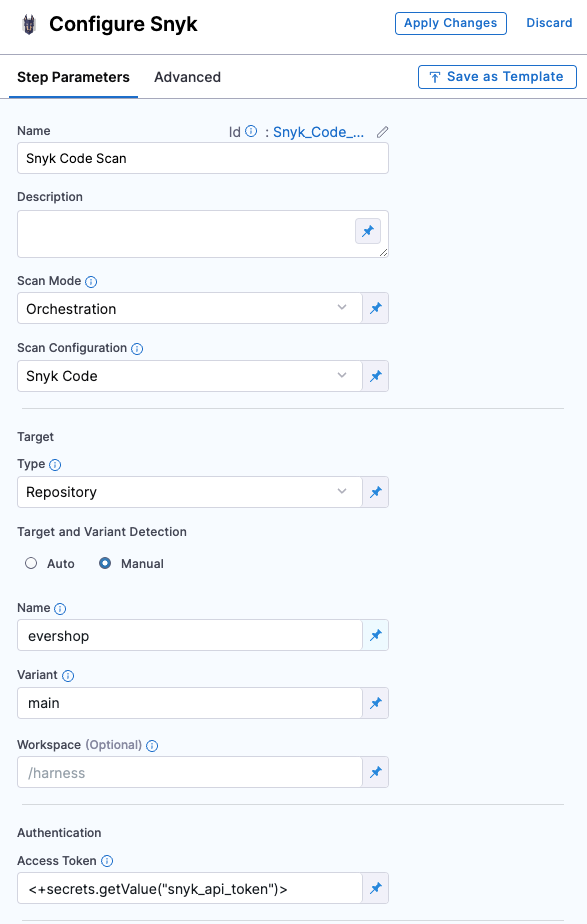Click the pin icon next to evershop name

(x=375, y=635)
